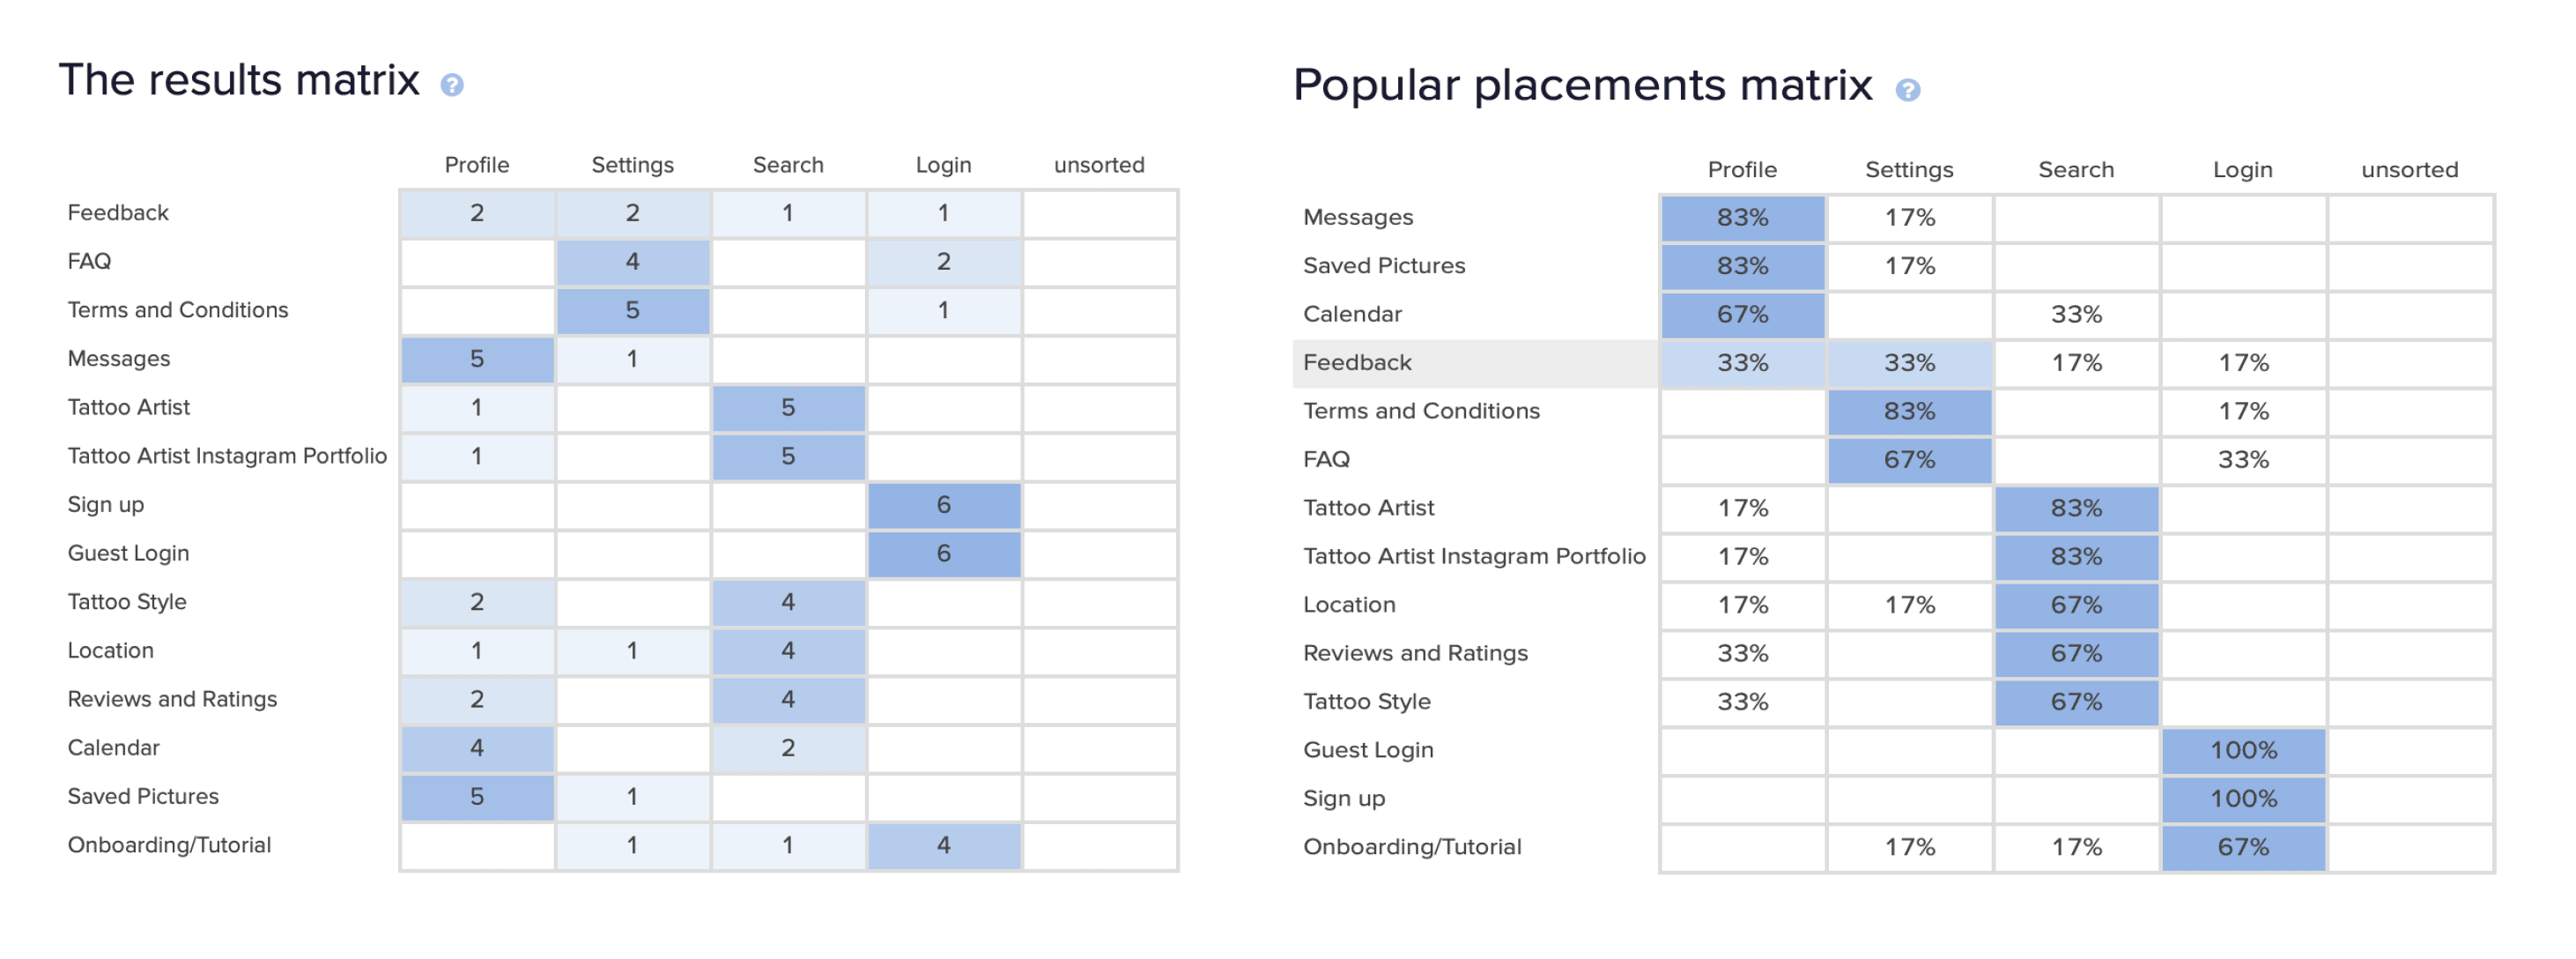Click Reviews and Ratings label in popular placements

(1415, 654)
